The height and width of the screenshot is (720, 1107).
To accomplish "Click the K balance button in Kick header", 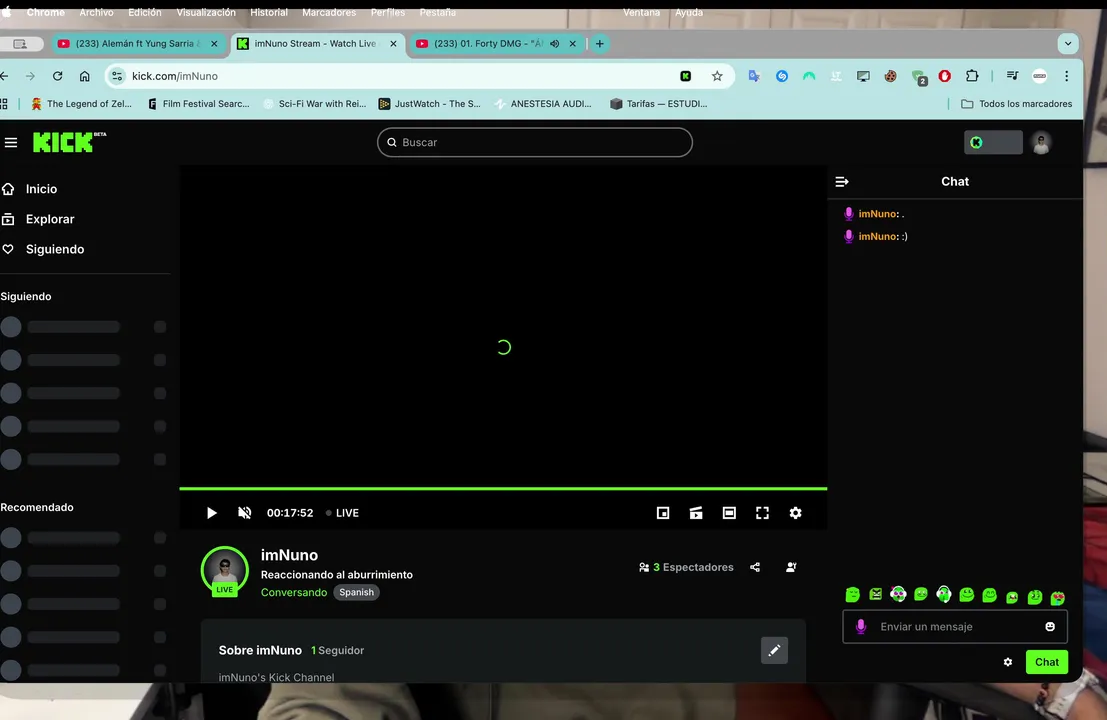I will (x=993, y=143).
